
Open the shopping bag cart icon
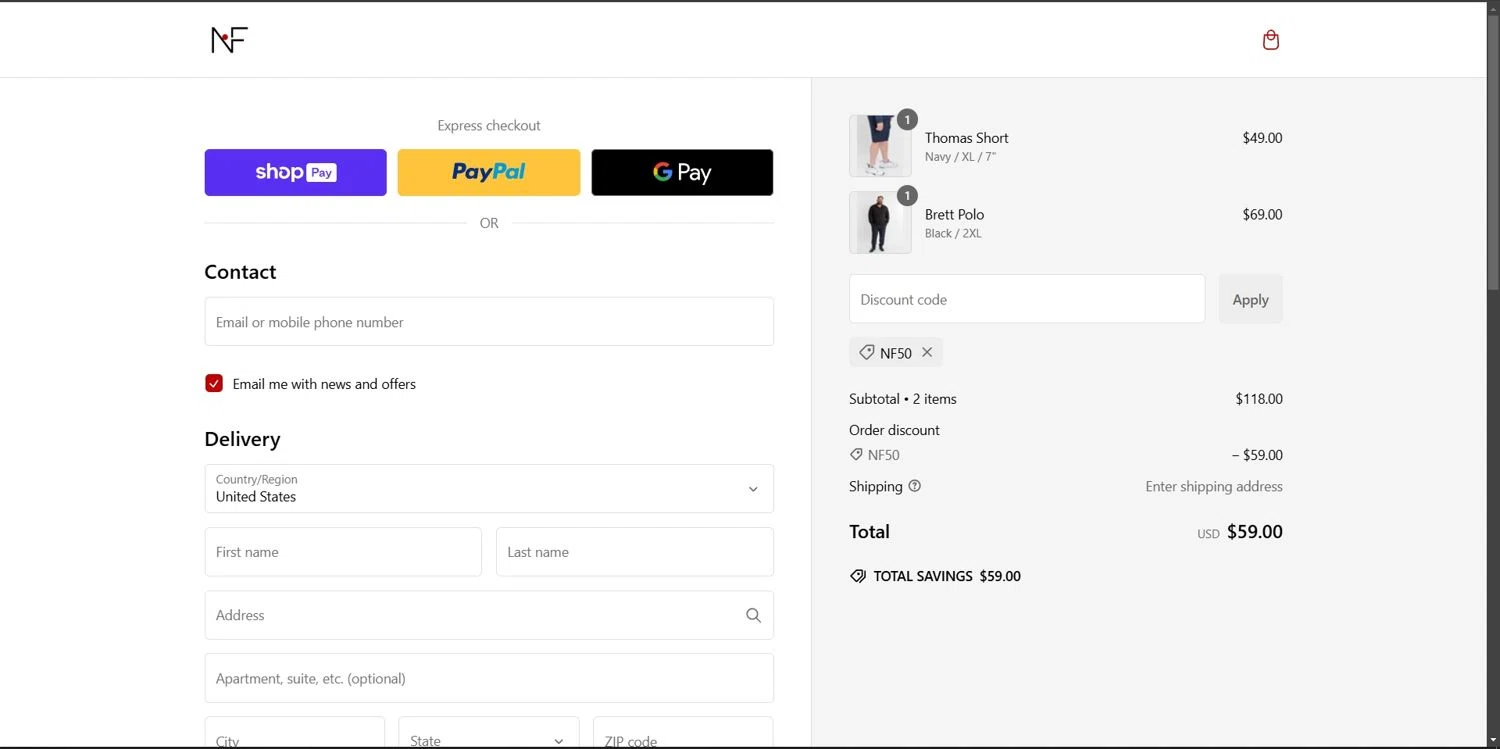coord(1271,40)
